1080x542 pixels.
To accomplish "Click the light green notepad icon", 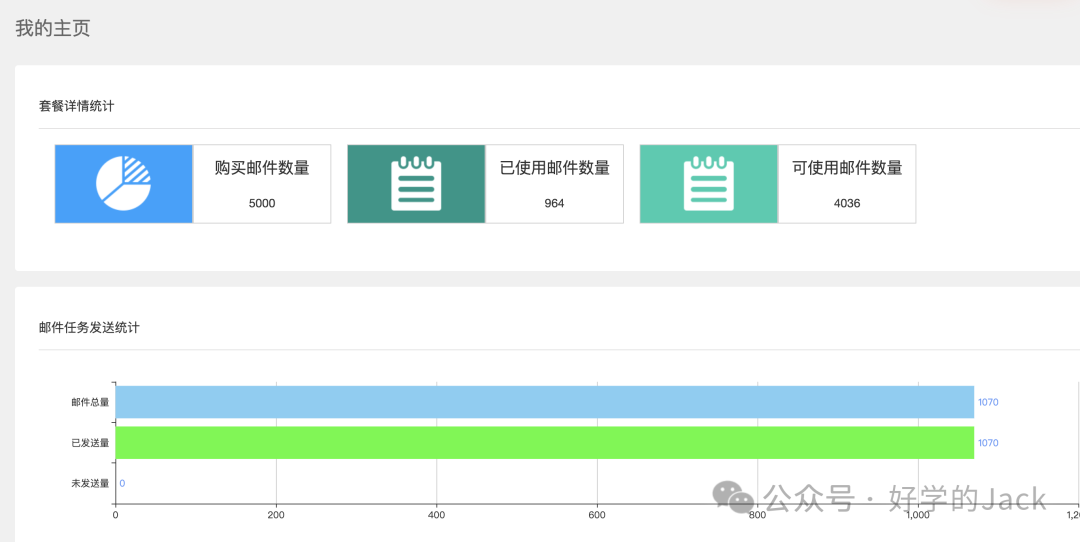I will (x=709, y=183).
